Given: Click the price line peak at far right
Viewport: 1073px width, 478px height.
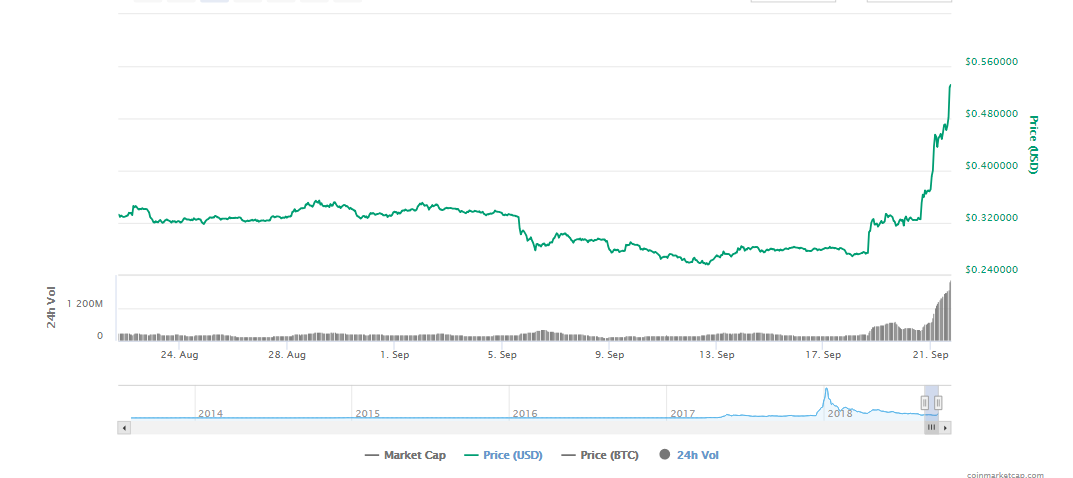Looking at the screenshot, I should click(x=949, y=87).
